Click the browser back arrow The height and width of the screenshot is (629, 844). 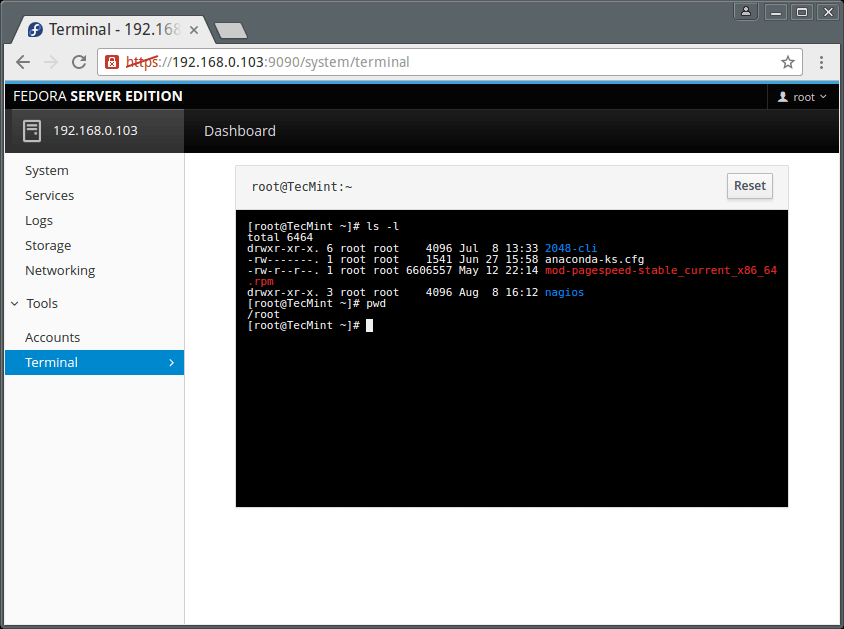23,62
